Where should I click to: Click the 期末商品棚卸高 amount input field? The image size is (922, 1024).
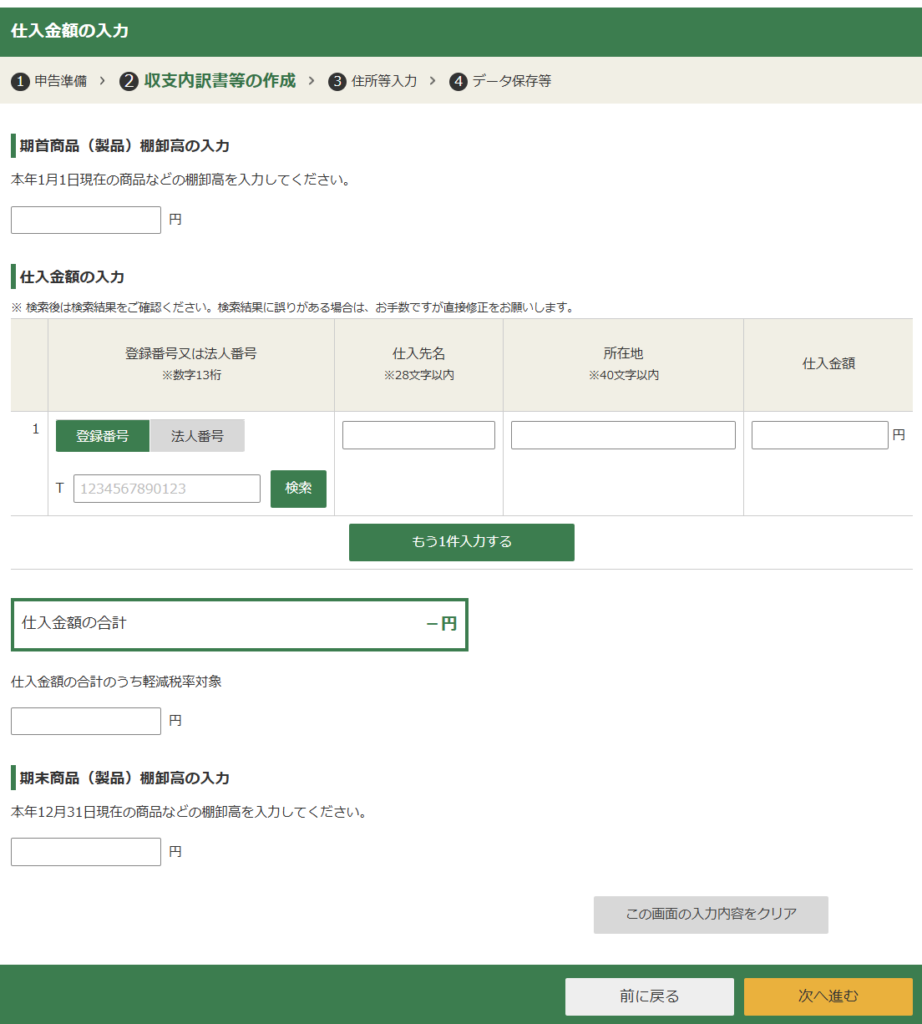click(86, 852)
